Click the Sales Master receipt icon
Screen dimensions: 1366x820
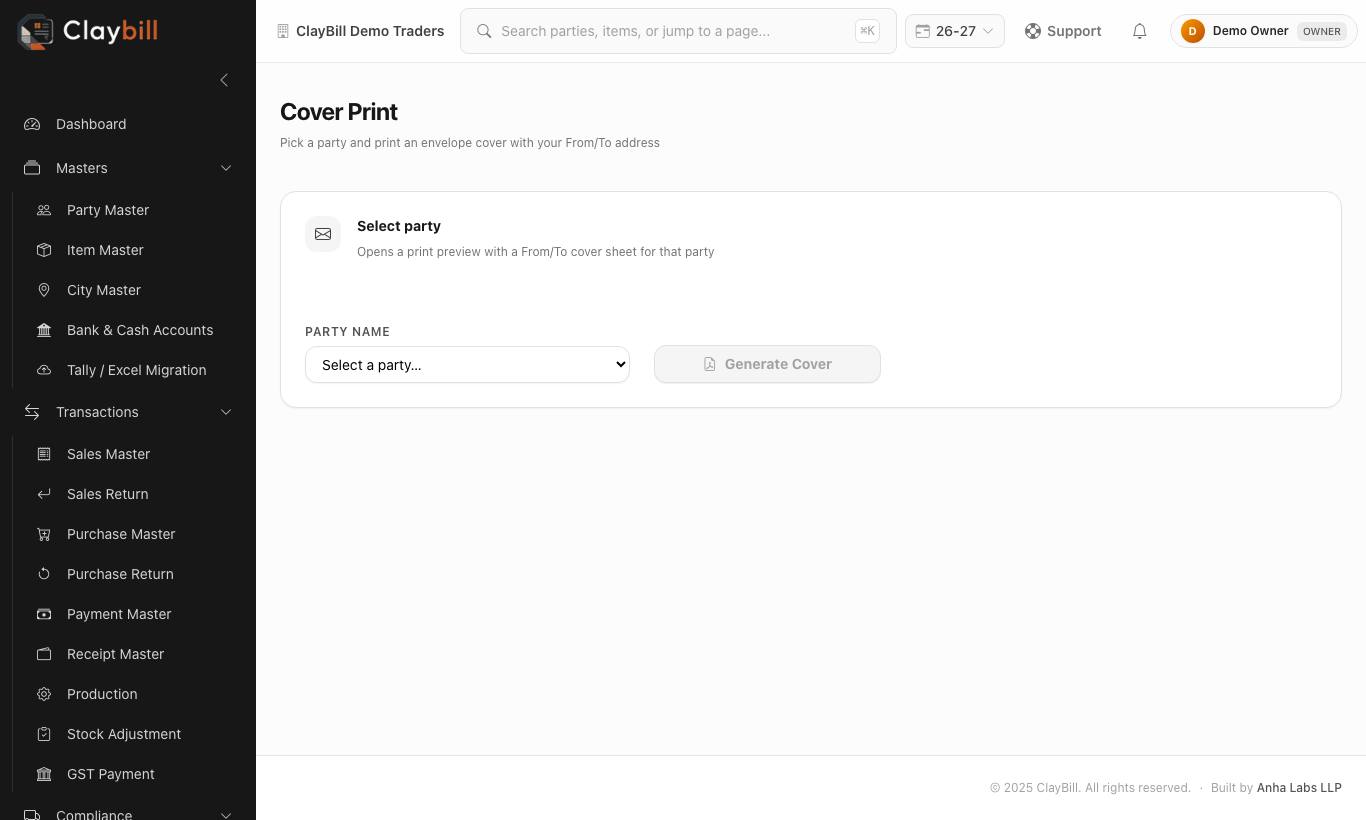click(44, 454)
